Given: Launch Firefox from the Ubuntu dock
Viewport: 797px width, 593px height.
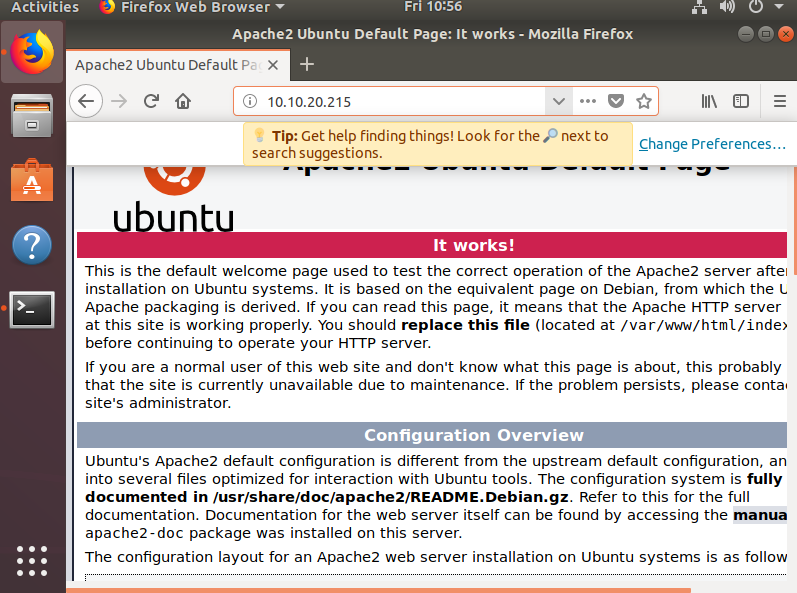Looking at the screenshot, I should (x=32, y=52).
